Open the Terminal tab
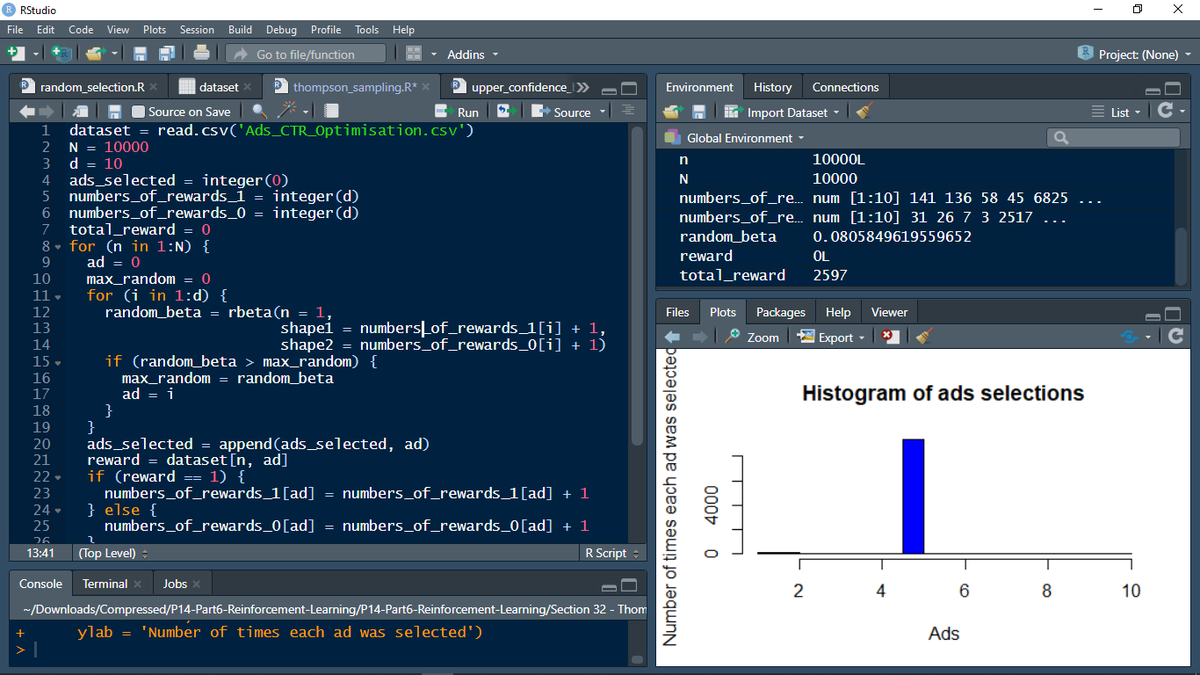Image resolution: width=1200 pixels, height=675 pixels. [105, 584]
